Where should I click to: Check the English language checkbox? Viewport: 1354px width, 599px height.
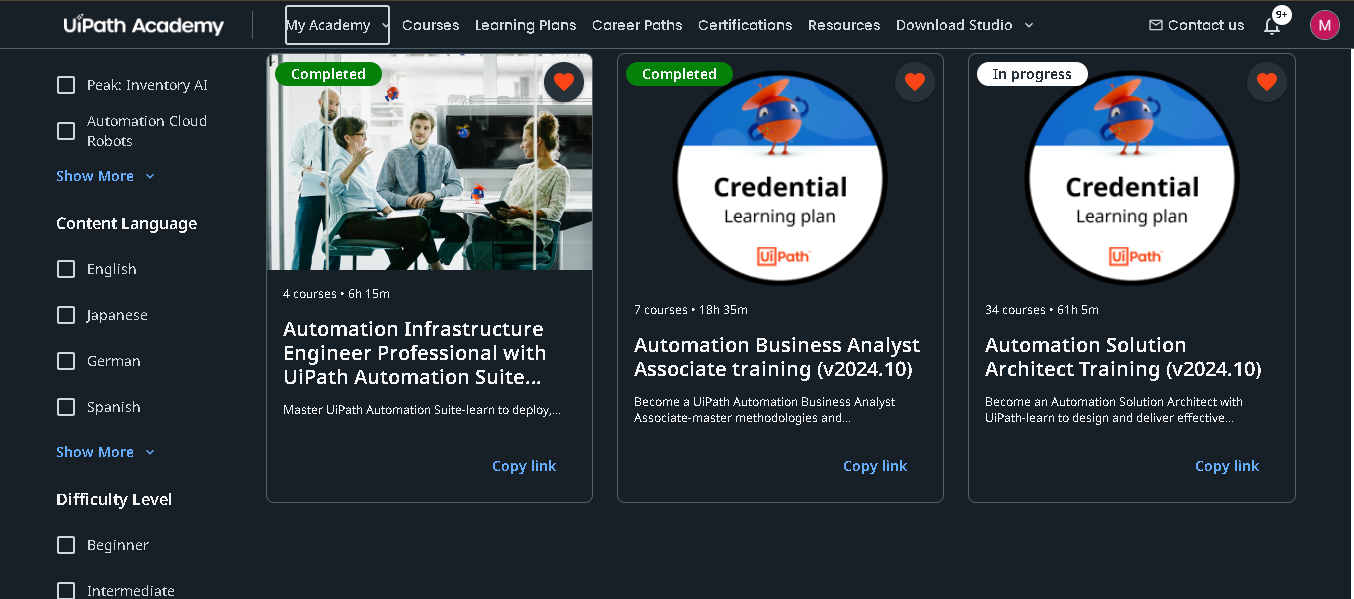point(66,269)
